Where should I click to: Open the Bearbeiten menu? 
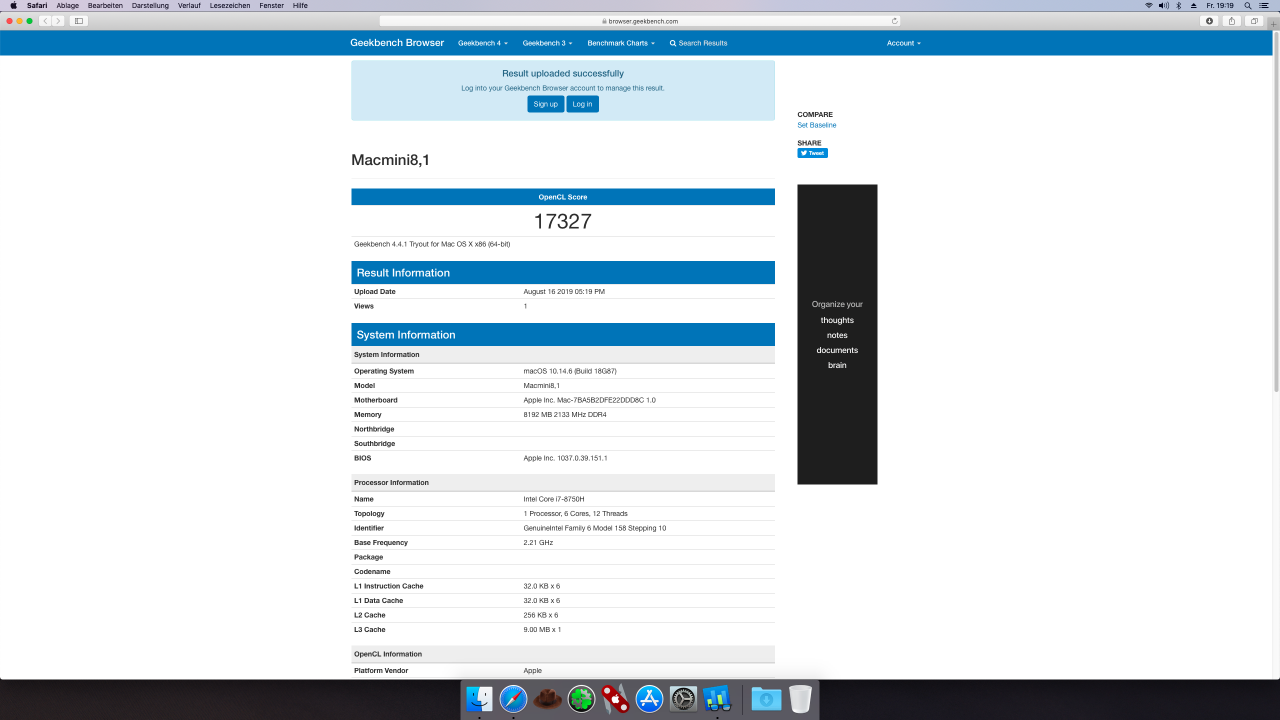click(106, 5)
